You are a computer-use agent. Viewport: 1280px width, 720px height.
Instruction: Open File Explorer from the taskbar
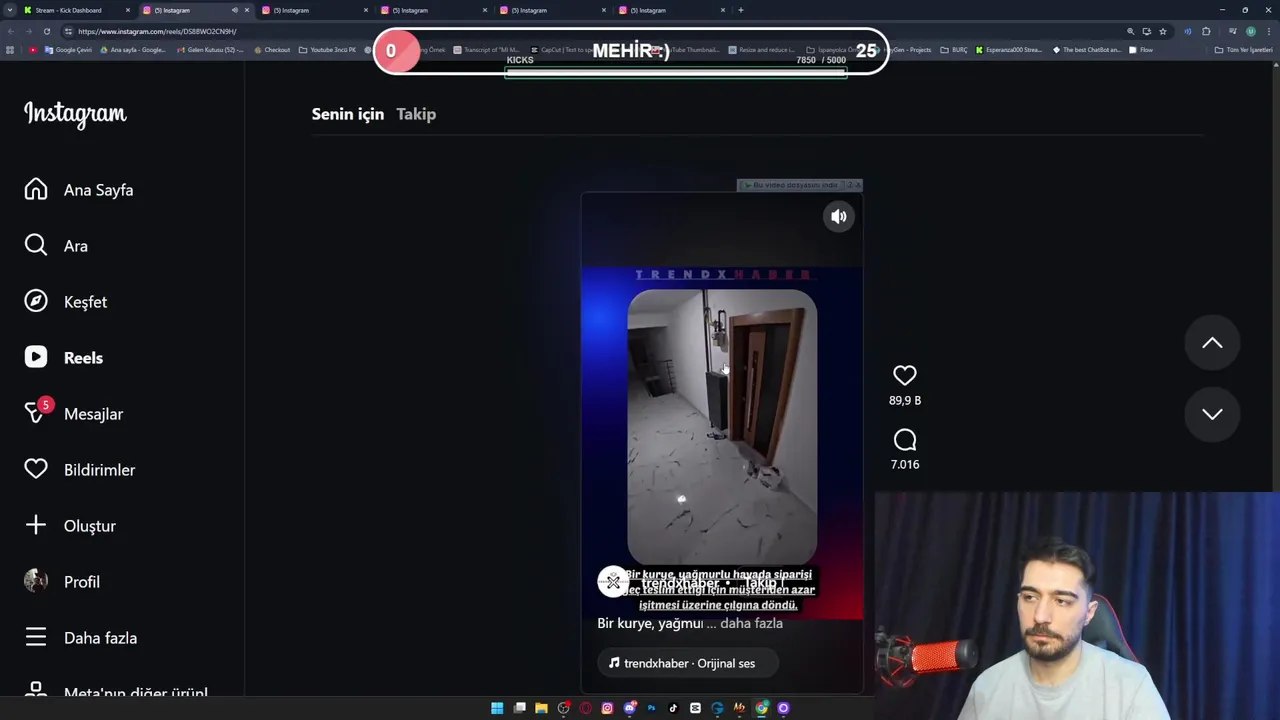click(541, 708)
